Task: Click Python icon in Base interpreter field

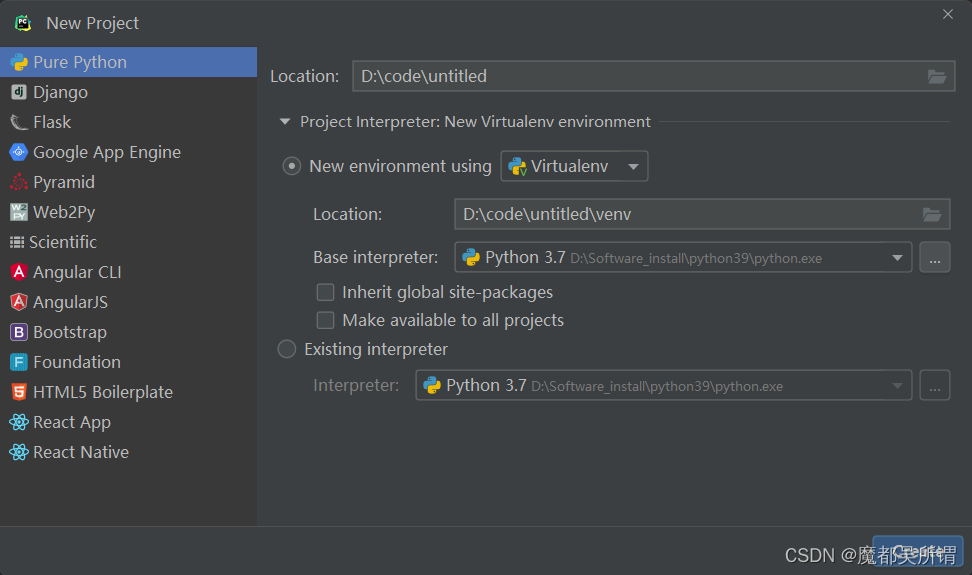Action: point(471,257)
